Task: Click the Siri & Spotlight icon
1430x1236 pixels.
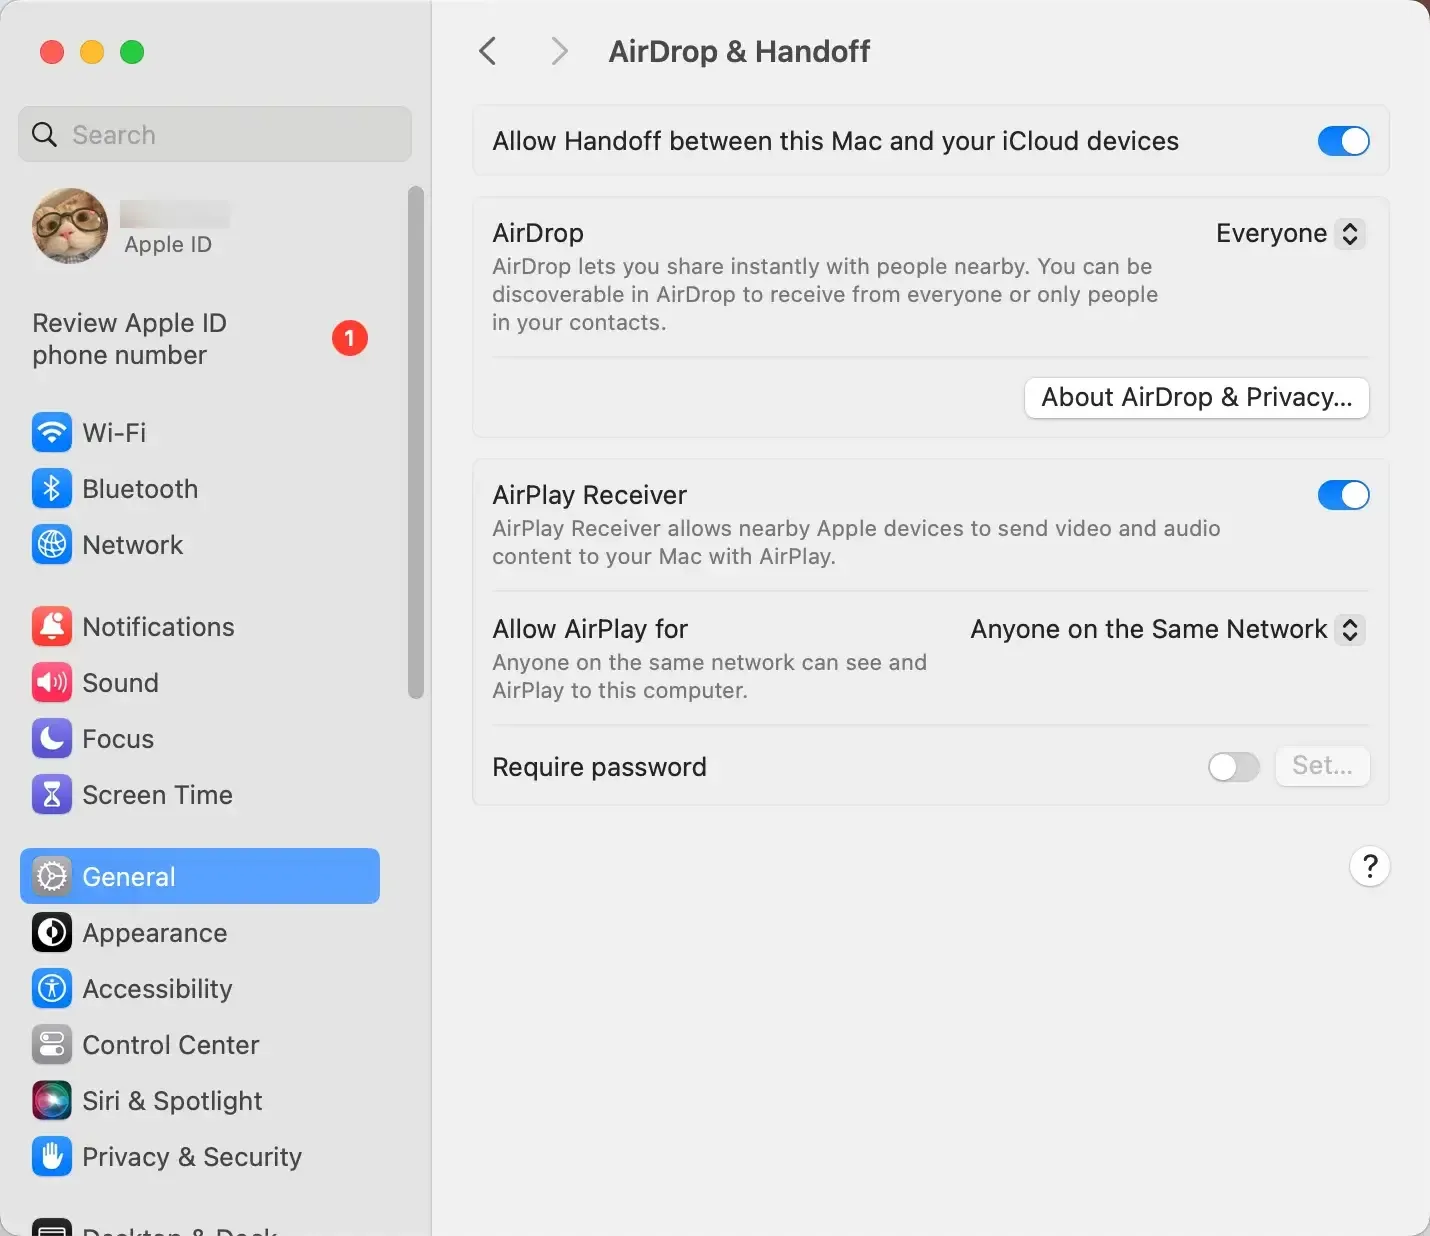Action: pyautogui.click(x=52, y=1101)
